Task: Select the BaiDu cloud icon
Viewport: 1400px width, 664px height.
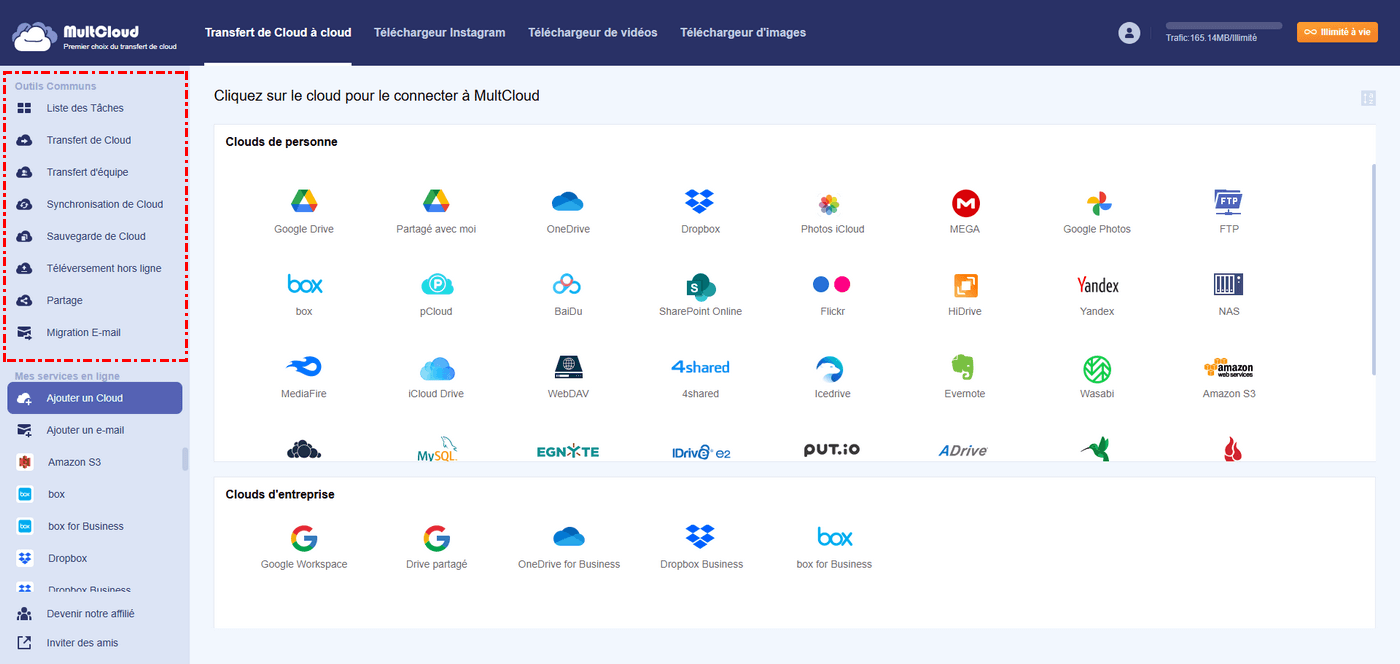Action: tap(567, 285)
